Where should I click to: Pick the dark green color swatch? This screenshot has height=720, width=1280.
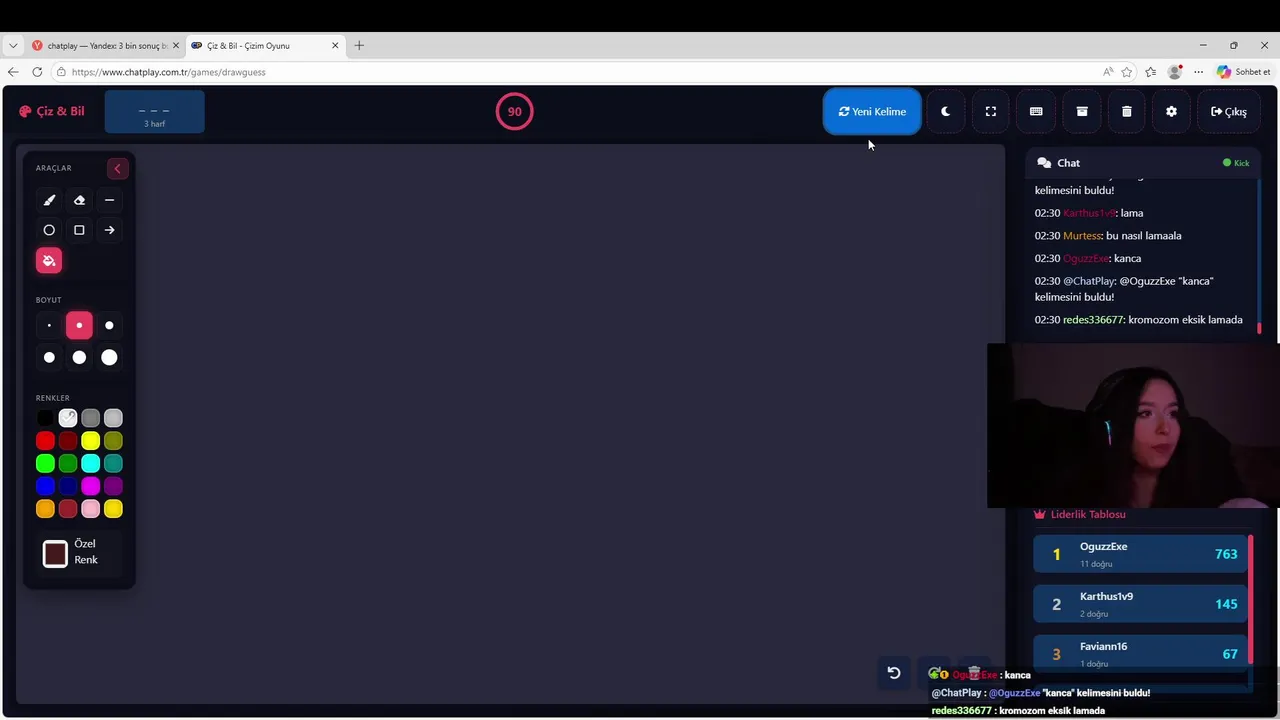68,463
